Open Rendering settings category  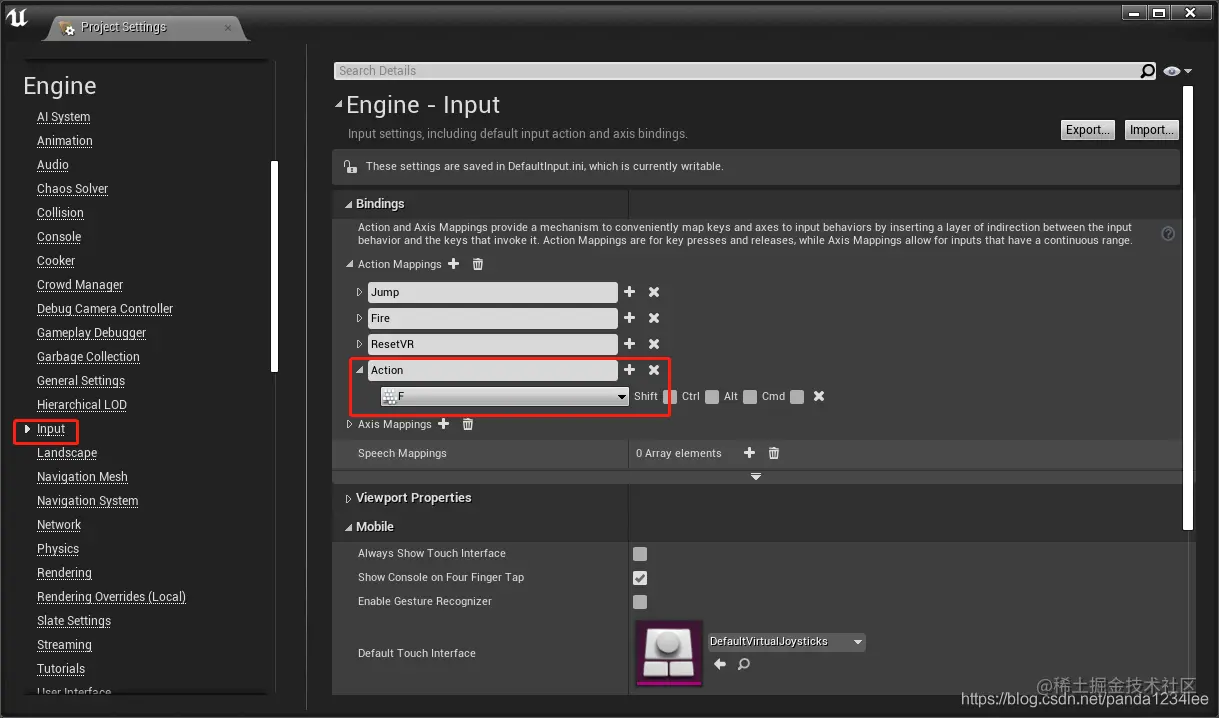click(64, 573)
